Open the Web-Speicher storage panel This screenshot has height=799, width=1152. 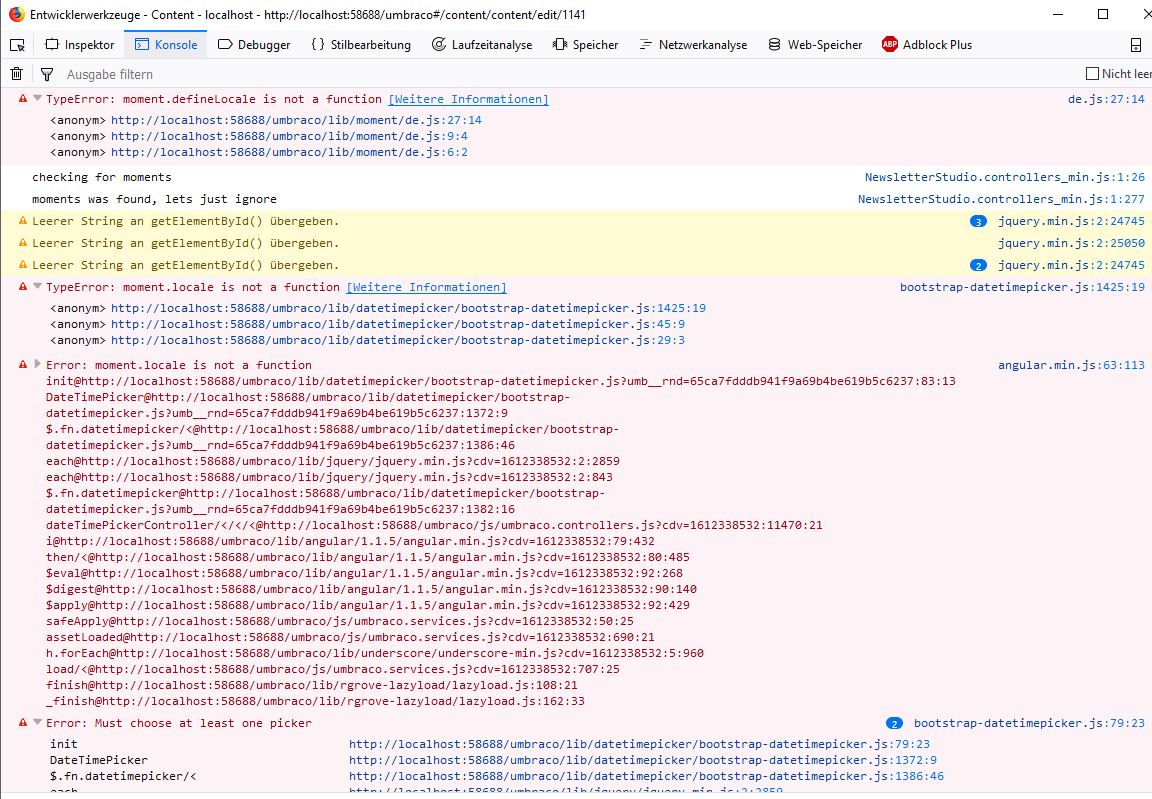[x=814, y=45]
